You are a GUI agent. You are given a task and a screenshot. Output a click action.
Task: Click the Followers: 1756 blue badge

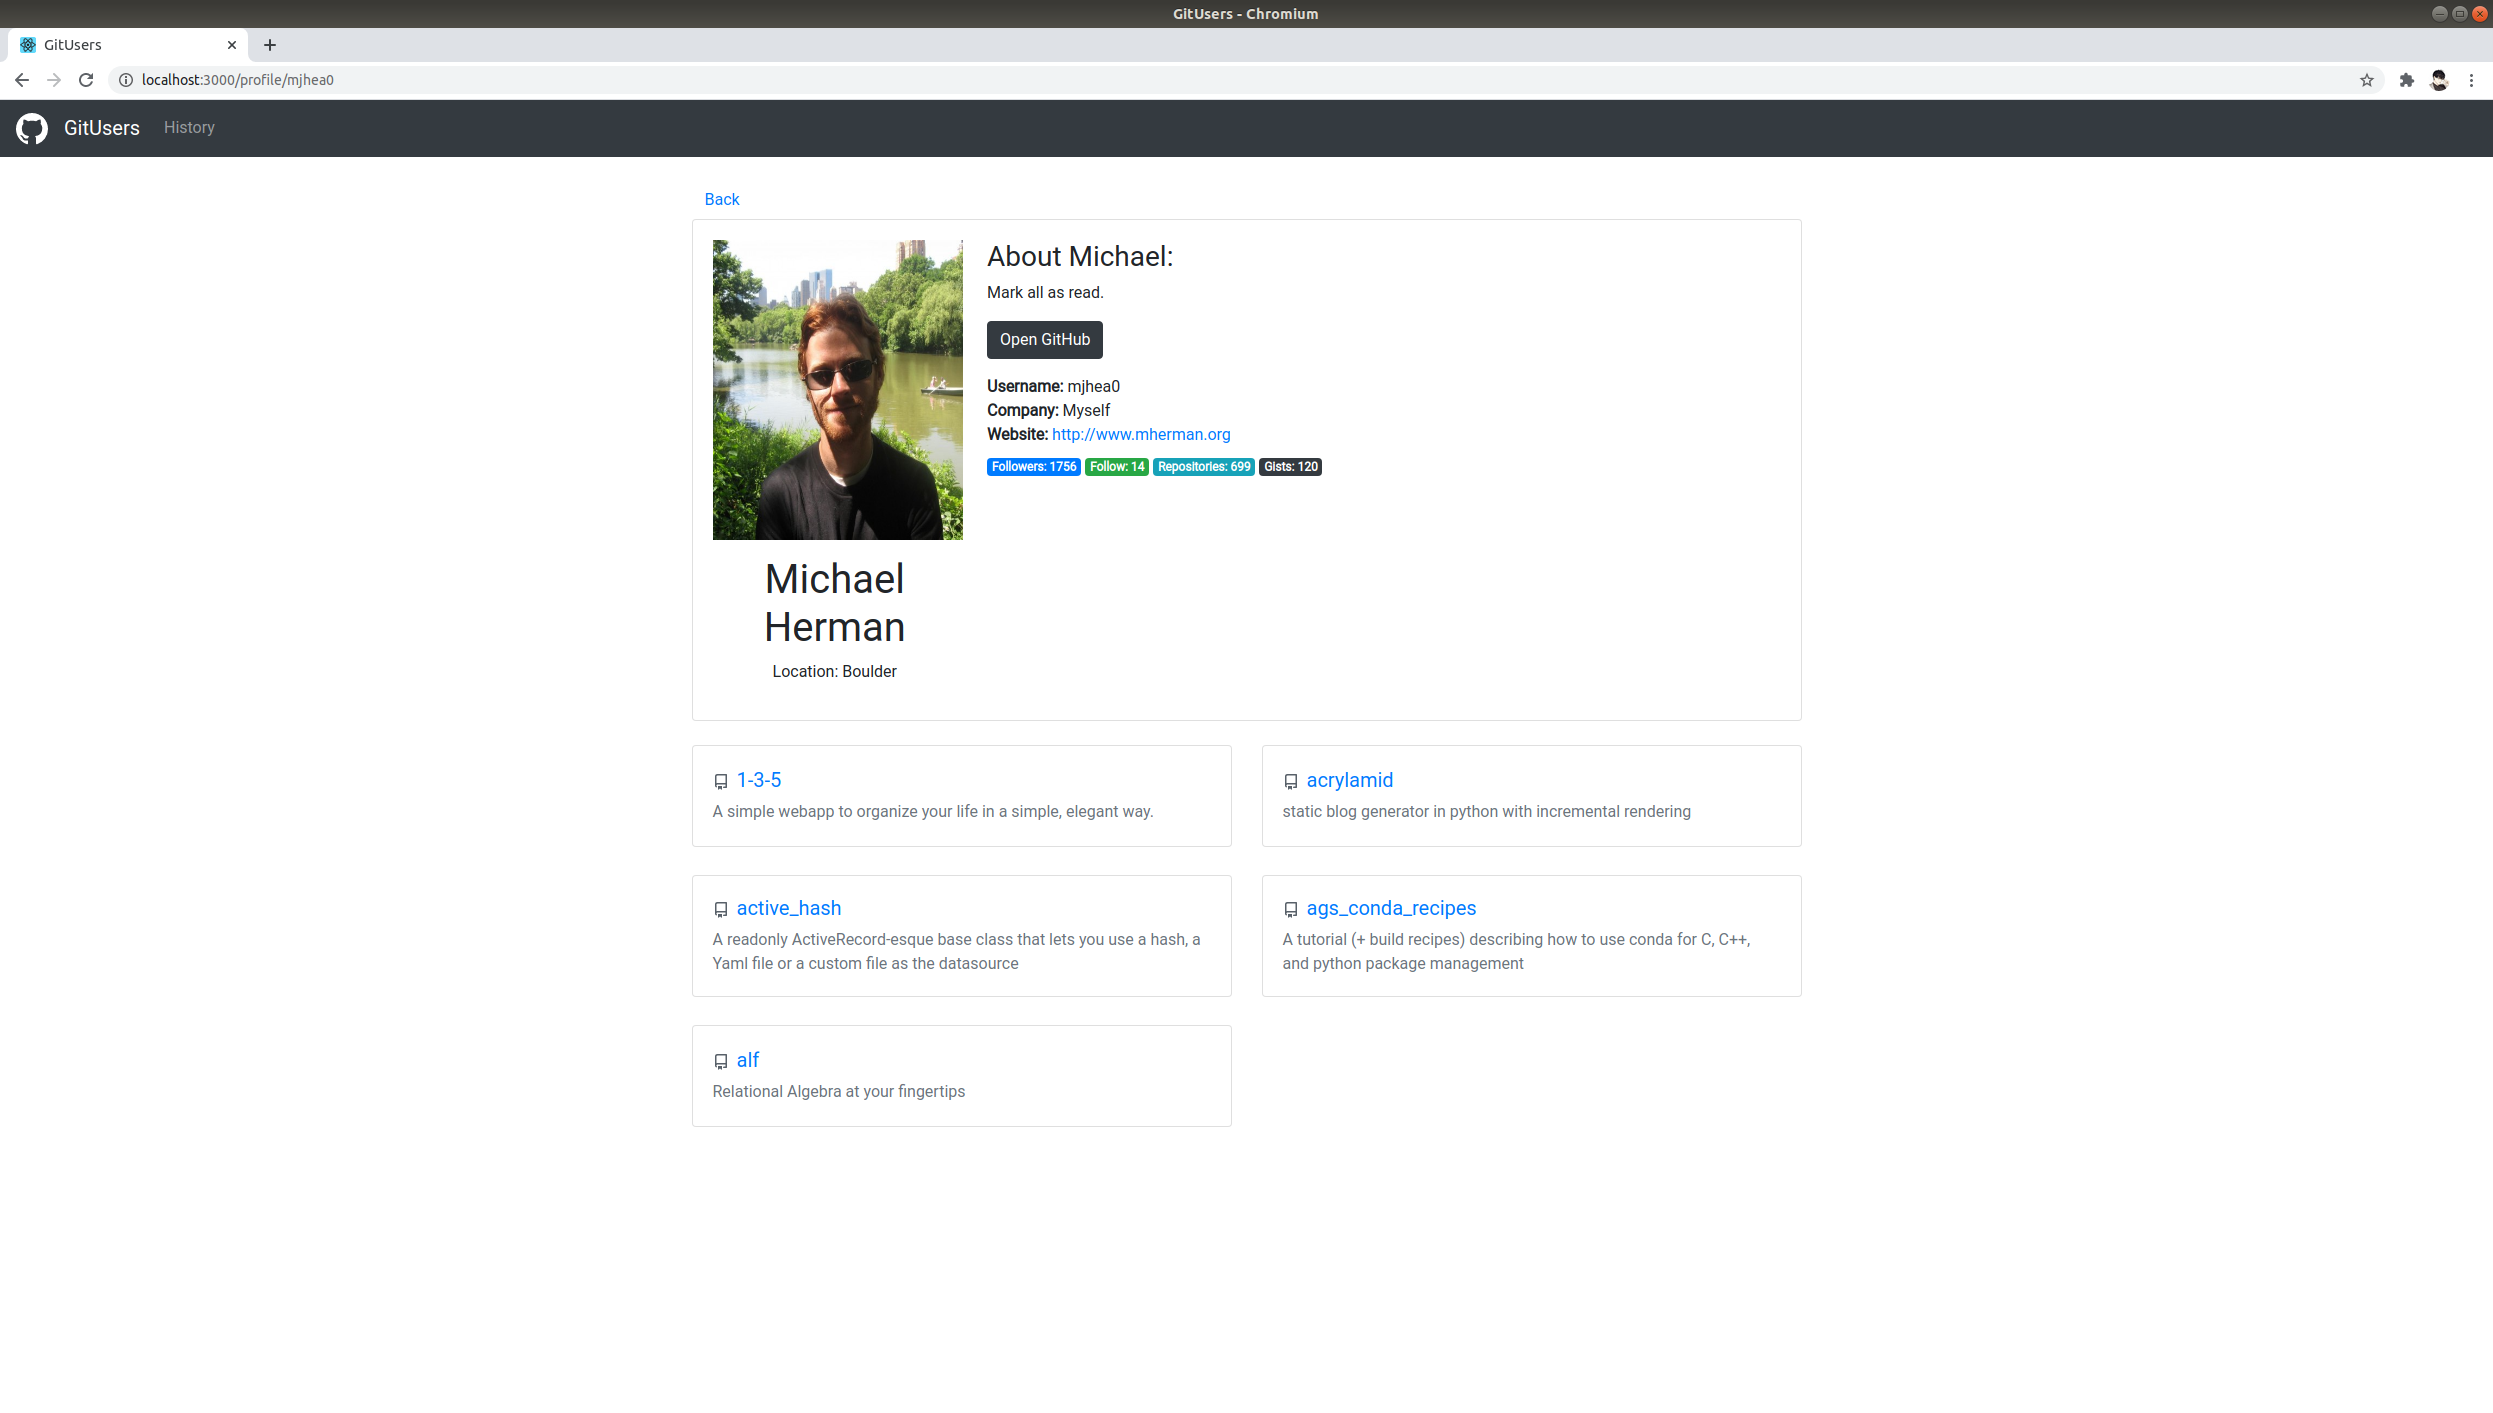pos(1033,467)
